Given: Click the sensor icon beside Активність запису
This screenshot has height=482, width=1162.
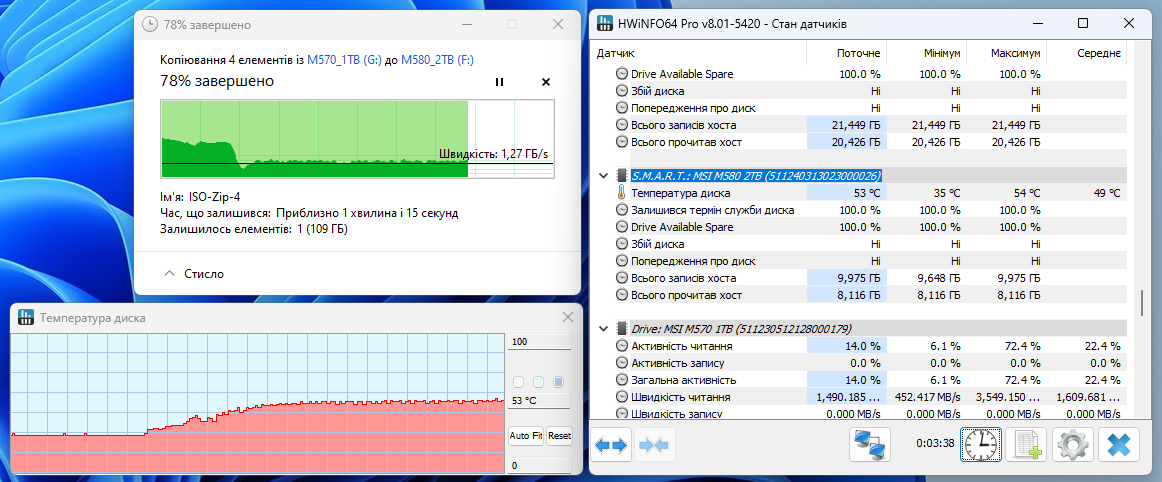Looking at the screenshot, I should tap(621, 363).
